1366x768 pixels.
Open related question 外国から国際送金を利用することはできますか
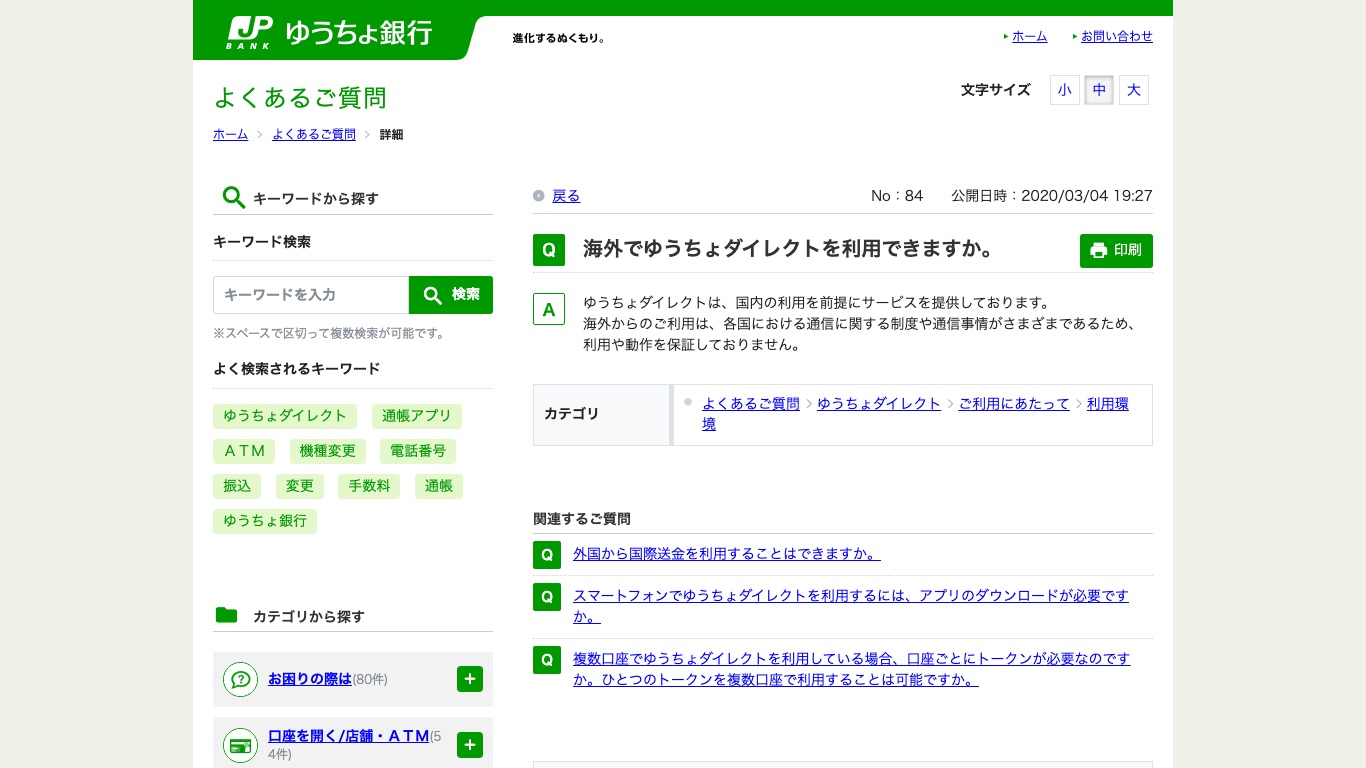[727, 554]
